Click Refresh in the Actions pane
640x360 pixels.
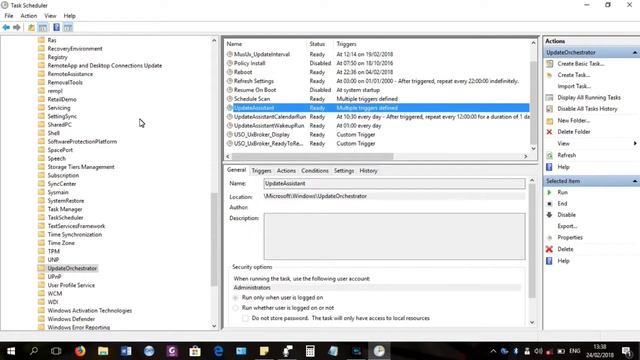point(567,155)
